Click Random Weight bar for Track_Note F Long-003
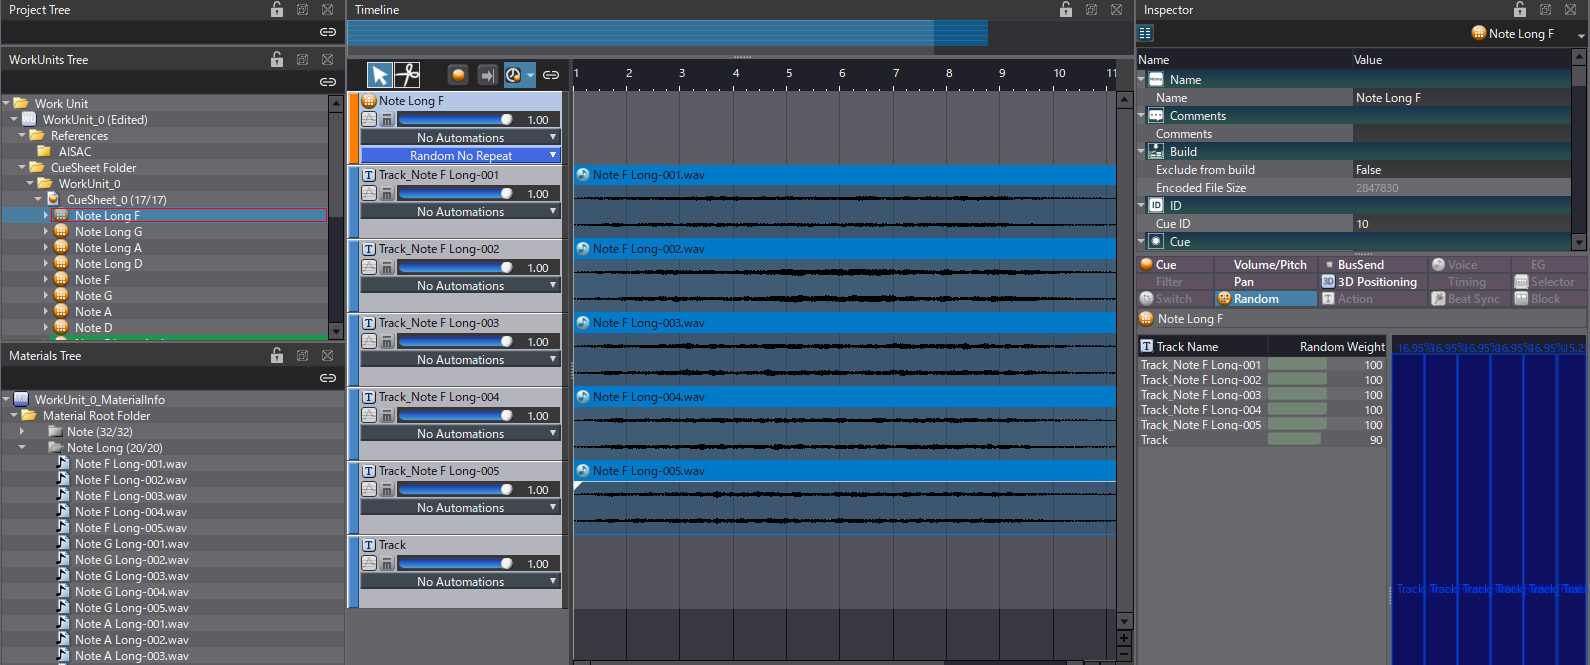 click(1297, 395)
